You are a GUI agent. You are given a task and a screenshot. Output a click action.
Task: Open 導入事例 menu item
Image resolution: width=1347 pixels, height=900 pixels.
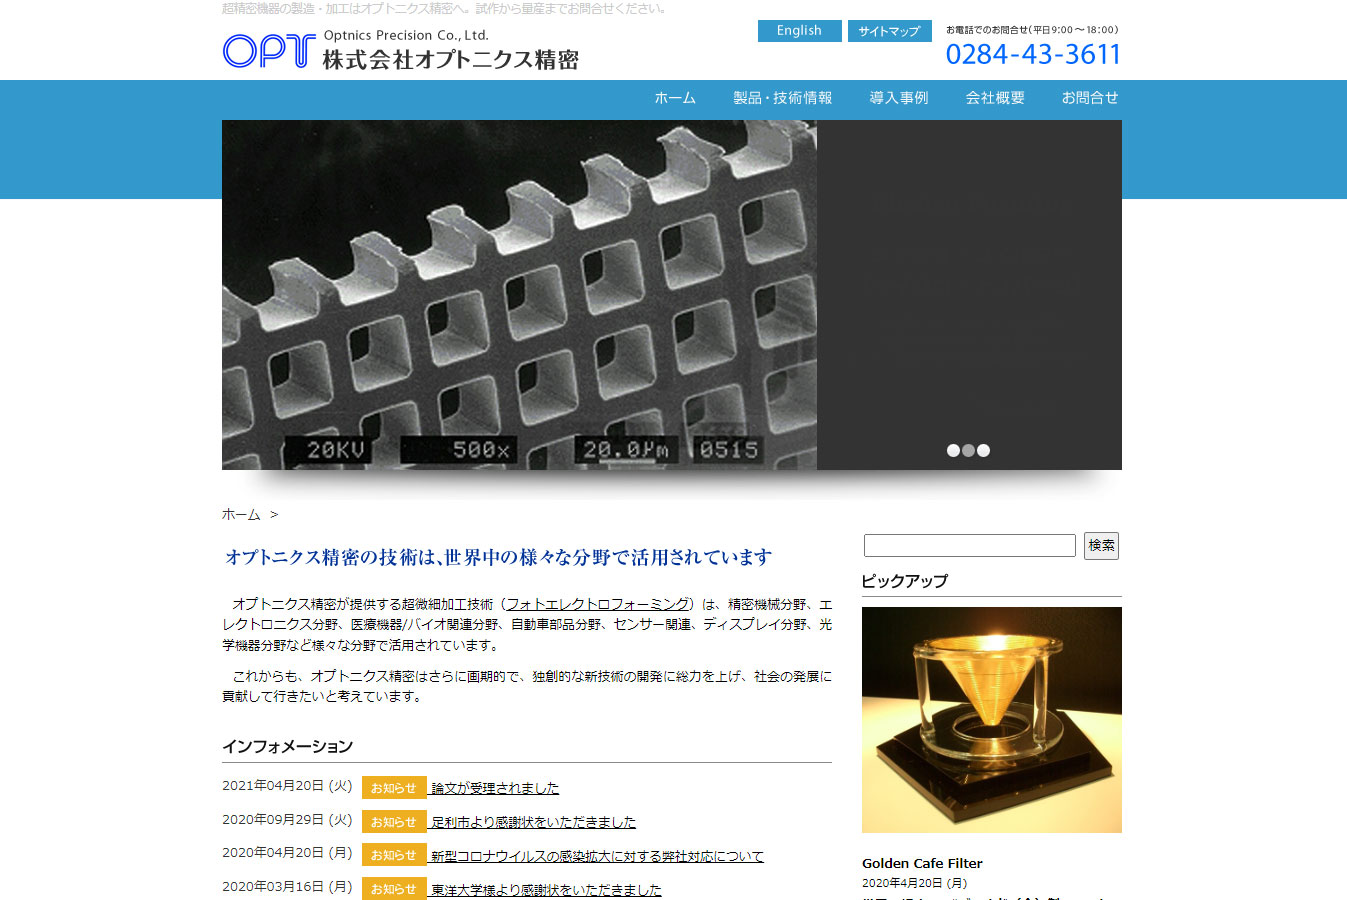click(898, 98)
